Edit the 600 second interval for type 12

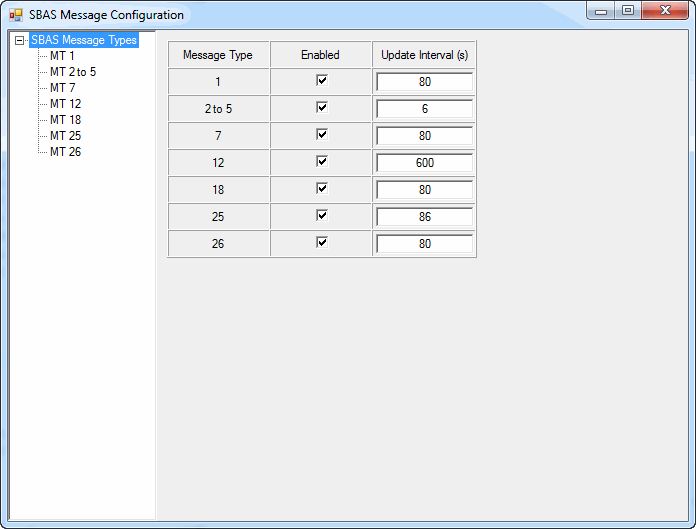pyautogui.click(x=424, y=163)
